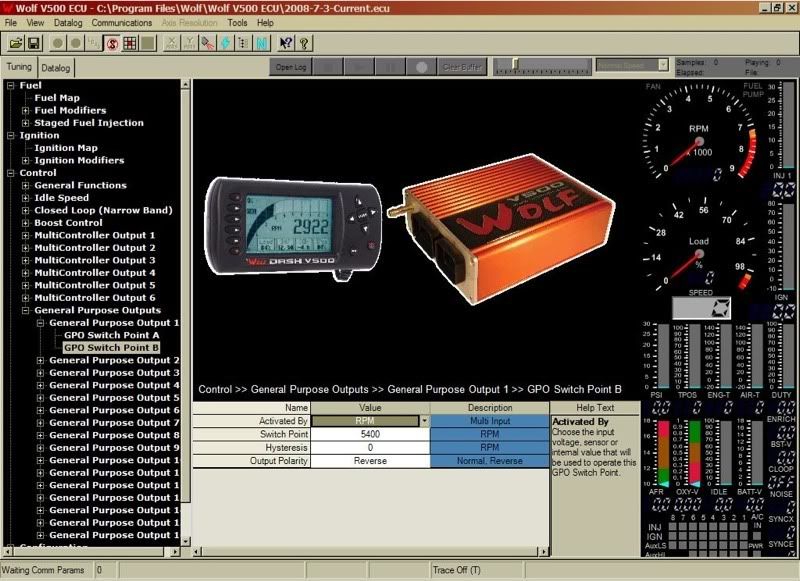Click the first grey circle toolbar icon
800x581 pixels.
click(x=58, y=43)
